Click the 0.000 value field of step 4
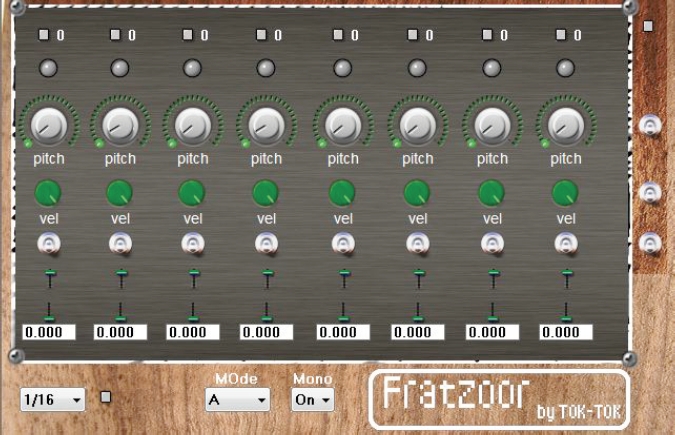Image resolution: width=675 pixels, height=435 pixels. [266, 332]
